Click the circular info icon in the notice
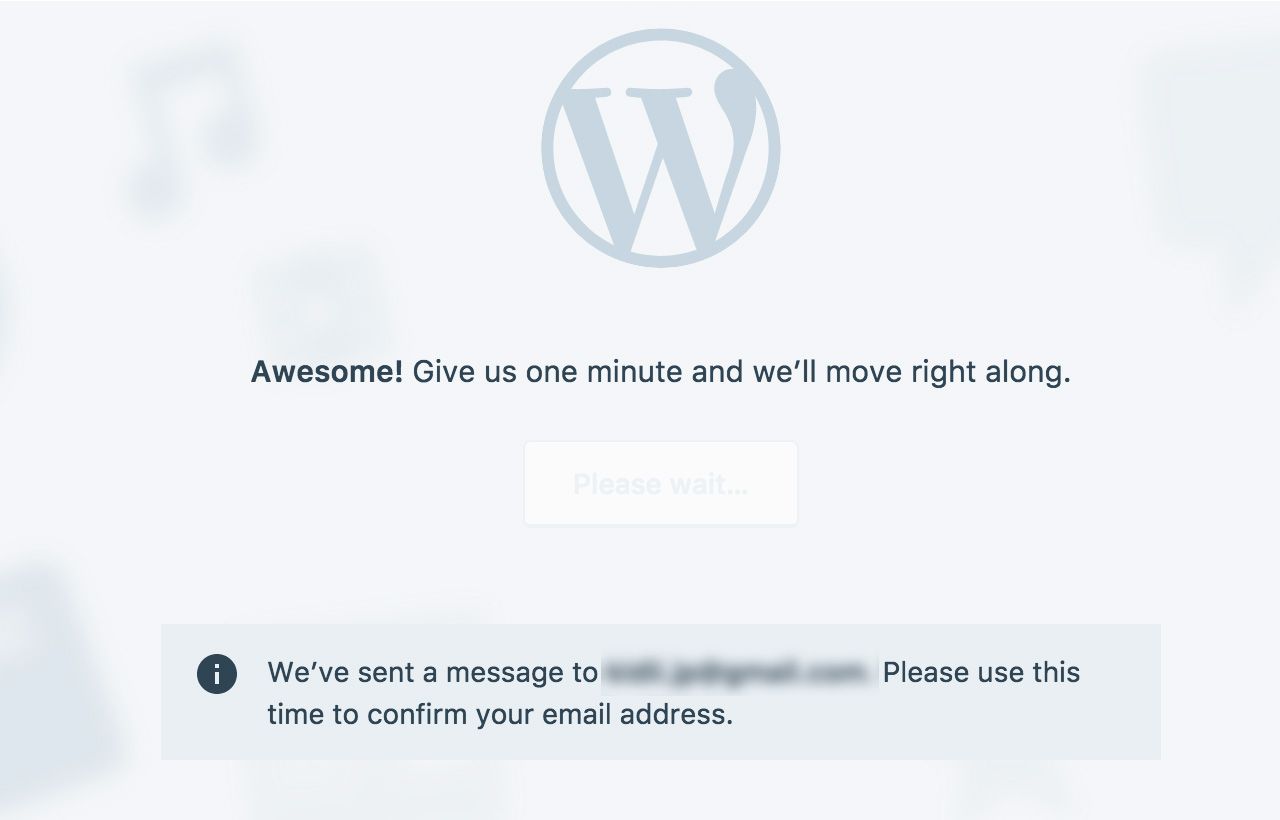 [x=217, y=674]
